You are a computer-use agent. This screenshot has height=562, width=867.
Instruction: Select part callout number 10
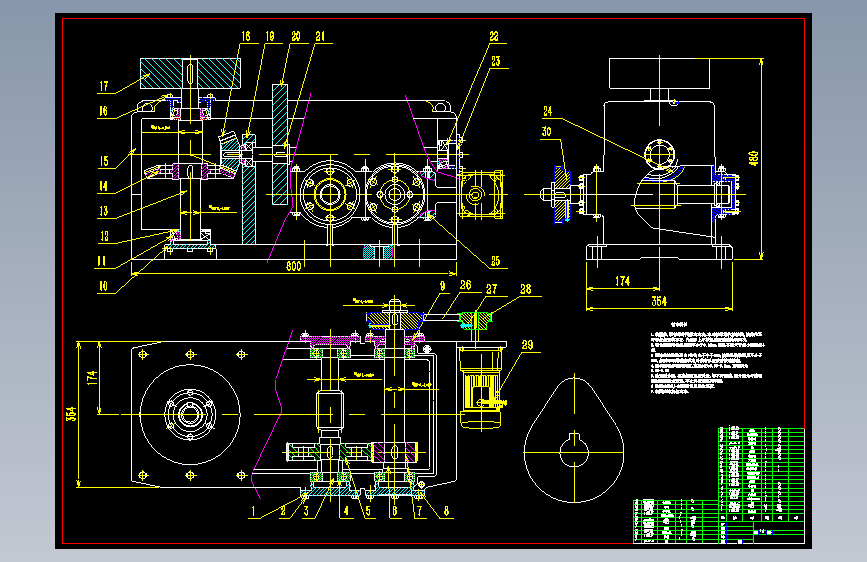point(103,287)
